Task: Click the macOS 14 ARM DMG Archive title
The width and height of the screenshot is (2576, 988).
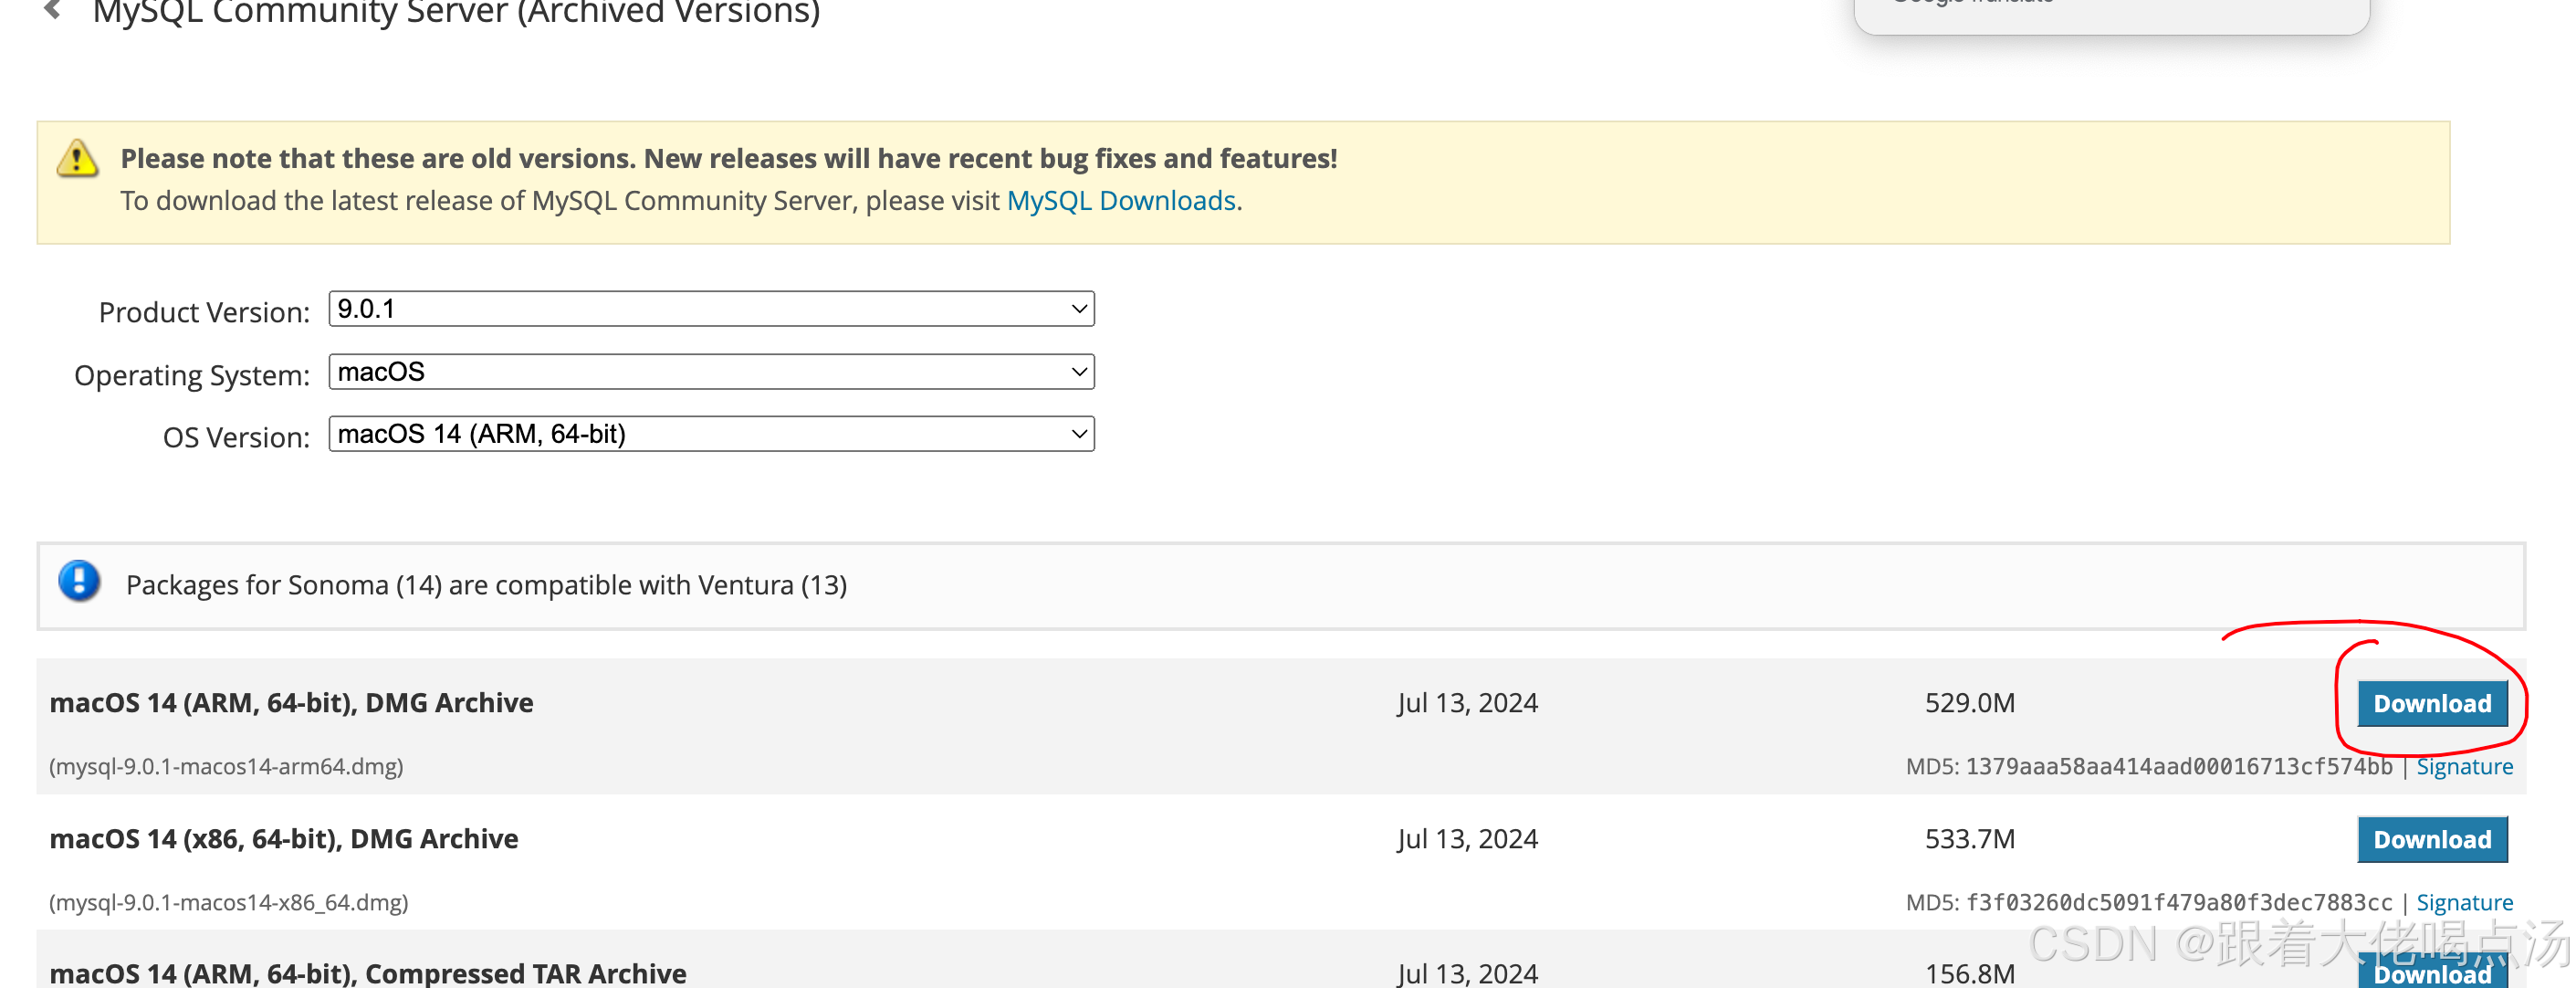Action: [x=291, y=703]
